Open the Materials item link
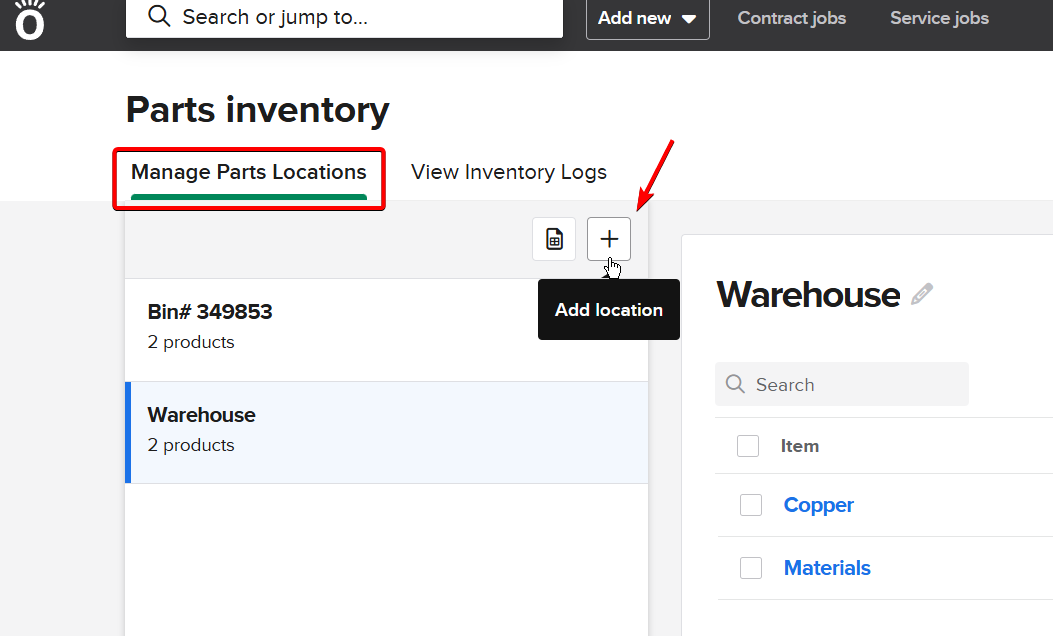The image size is (1053, 636). tap(827, 568)
